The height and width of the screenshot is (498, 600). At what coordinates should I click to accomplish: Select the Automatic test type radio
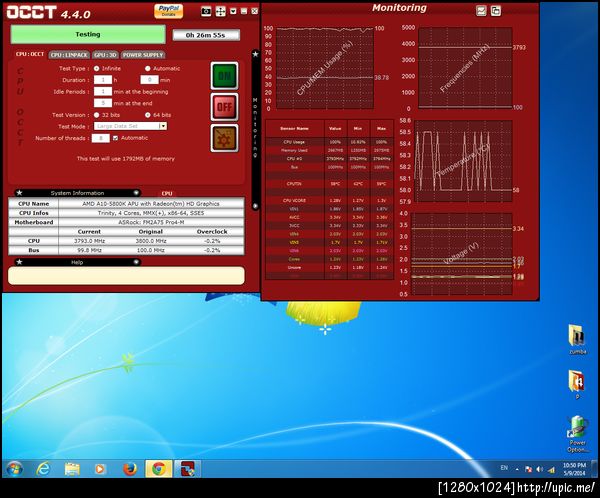point(148,69)
